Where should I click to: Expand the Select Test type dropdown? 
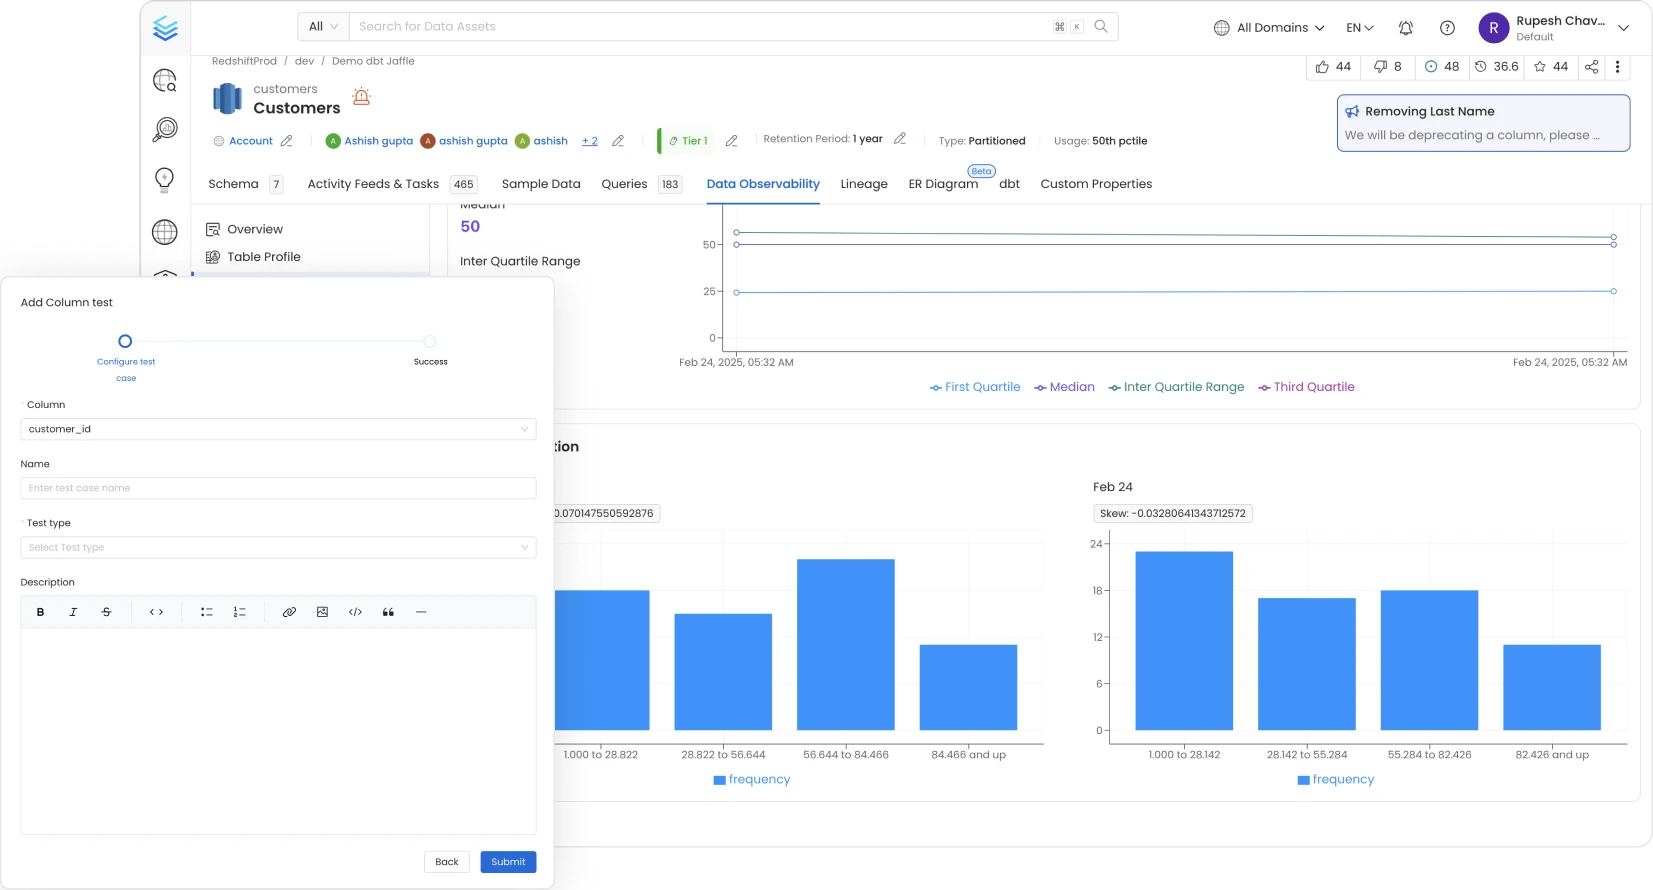coord(278,547)
